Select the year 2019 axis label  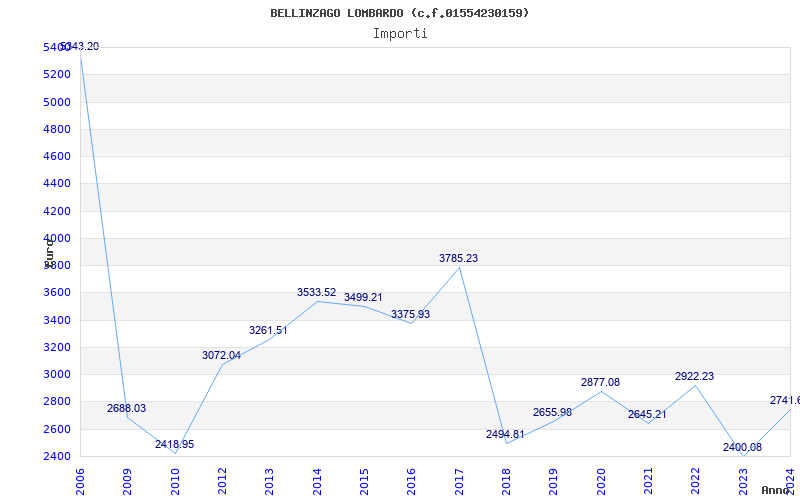554,482
